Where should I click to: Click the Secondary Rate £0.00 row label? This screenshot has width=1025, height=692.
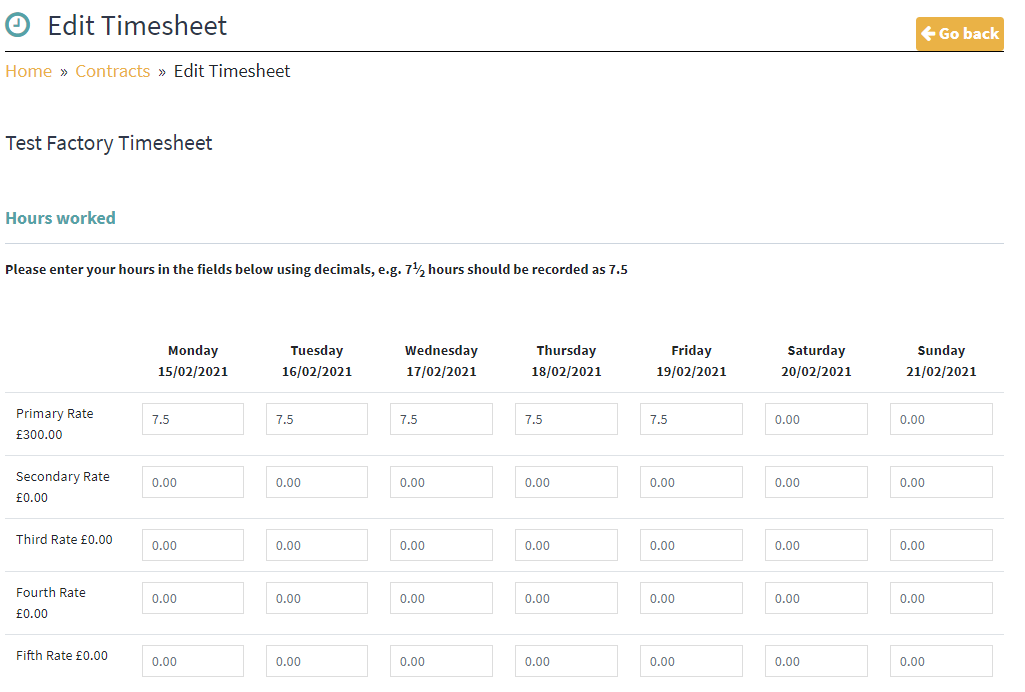(x=63, y=487)
